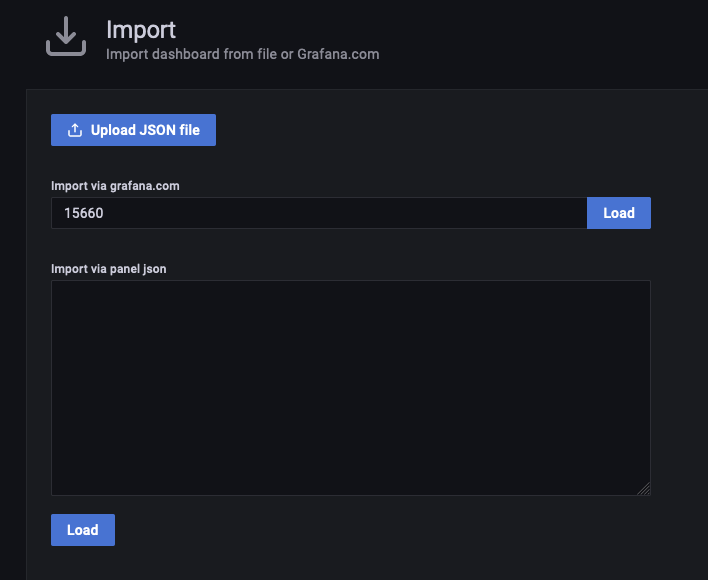Click the 'Import via panel json' label
Screen dimensions: 708x580
[108, 268]
